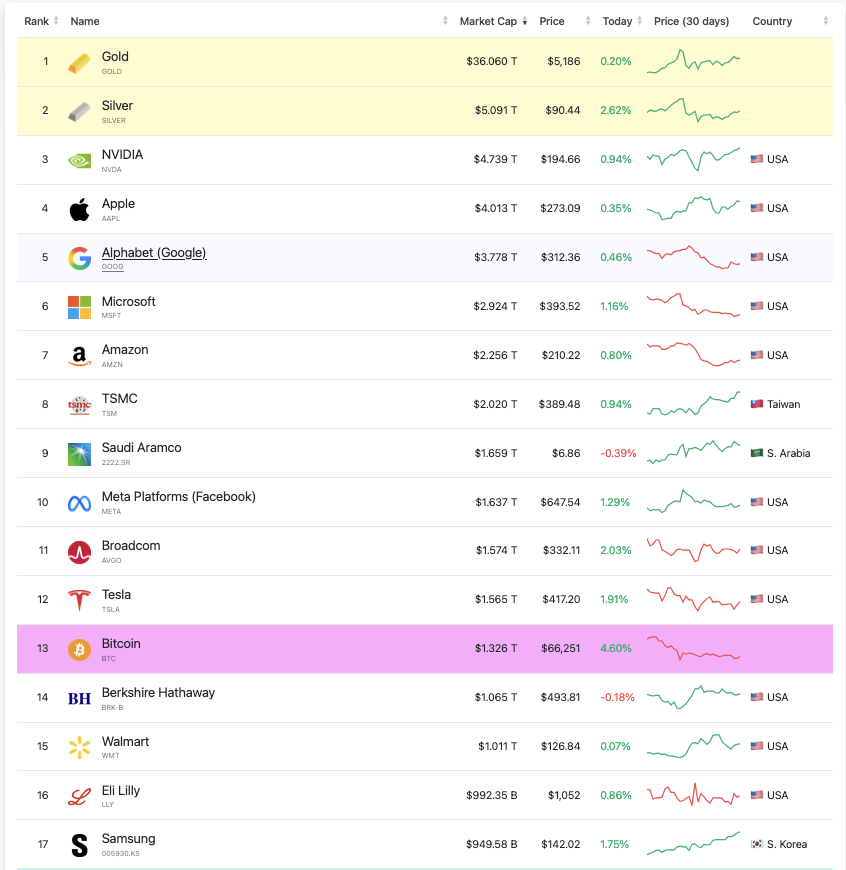846x870 pixels.
Task: Click the NVIDIA logo icon
Action: [x=79, y=160]
